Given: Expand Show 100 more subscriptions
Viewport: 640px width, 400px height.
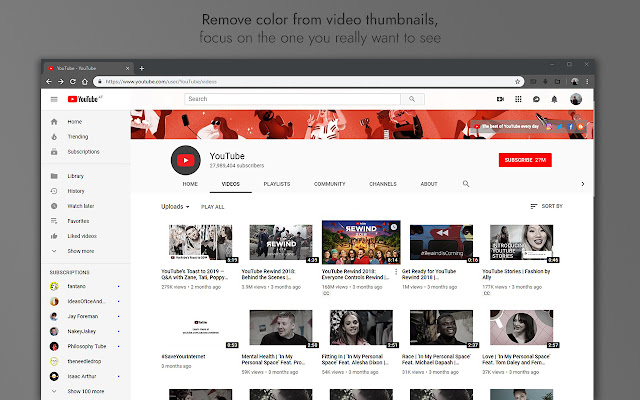Looking at the screenshot, I should click(86, 391).
